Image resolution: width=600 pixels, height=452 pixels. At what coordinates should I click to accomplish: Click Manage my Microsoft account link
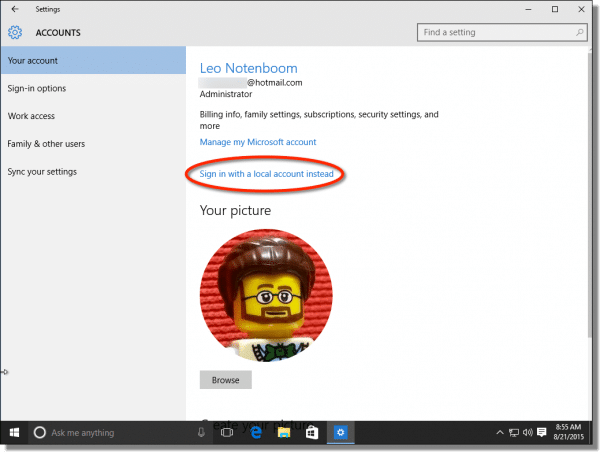click(x=258, y=142)
